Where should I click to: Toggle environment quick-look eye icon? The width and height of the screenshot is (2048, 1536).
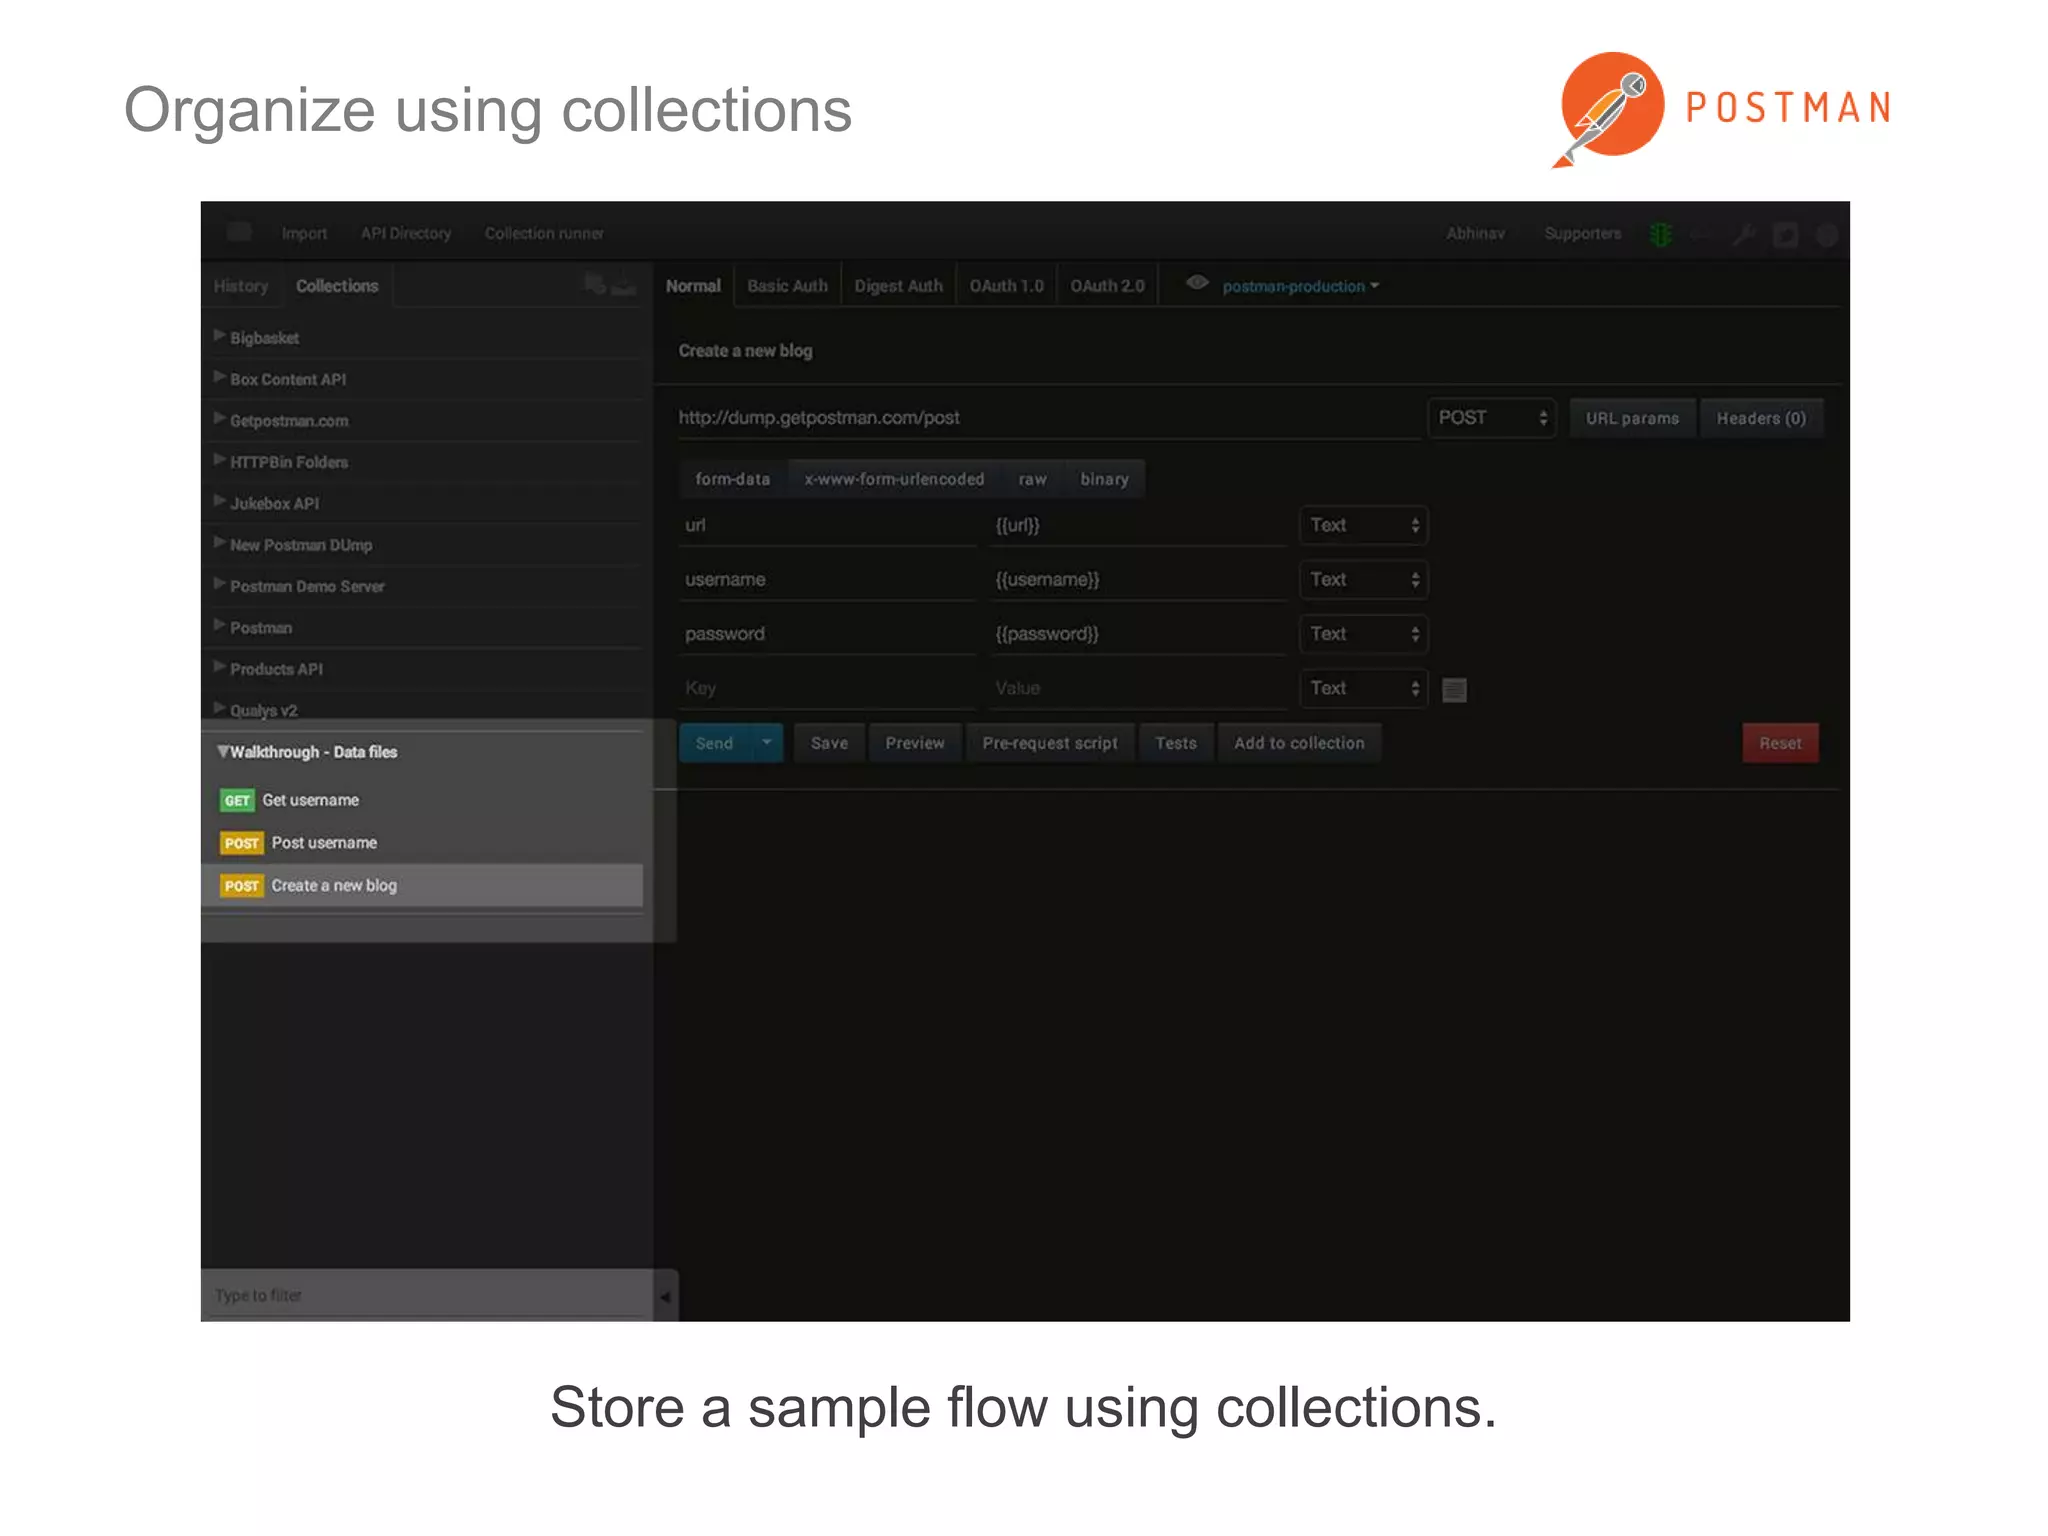coord(1197,283)
